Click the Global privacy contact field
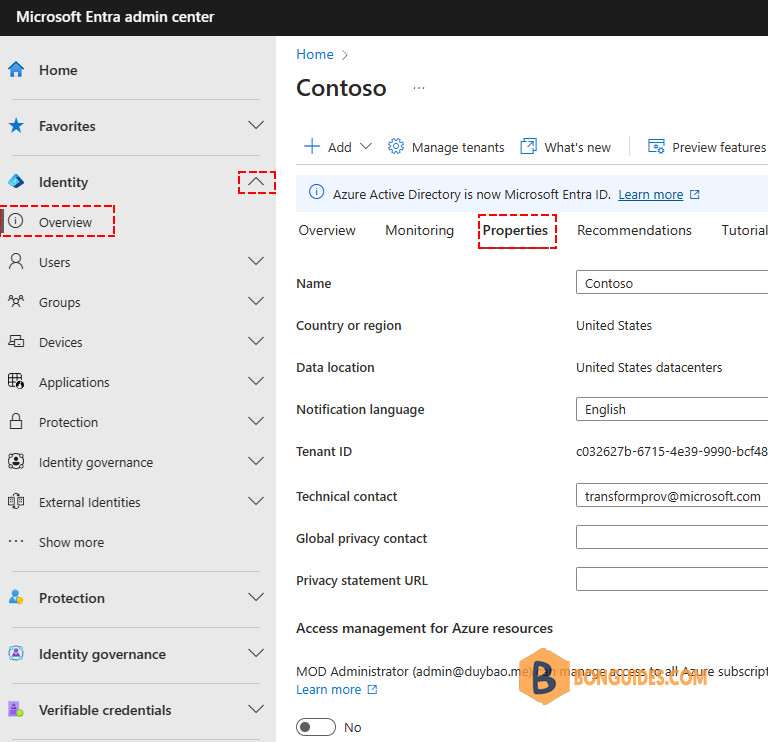Viewport: 768px width, 742px height. (x=672, y=537)
